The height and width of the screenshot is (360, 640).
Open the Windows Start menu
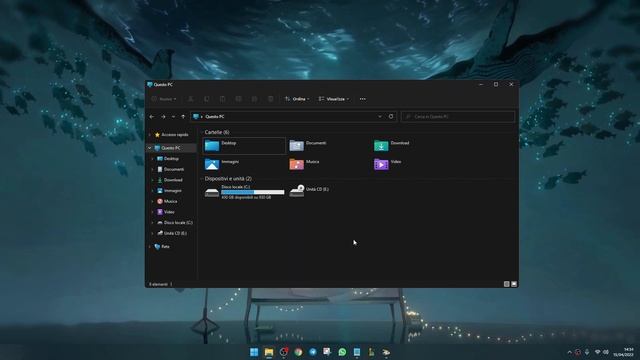254,352
